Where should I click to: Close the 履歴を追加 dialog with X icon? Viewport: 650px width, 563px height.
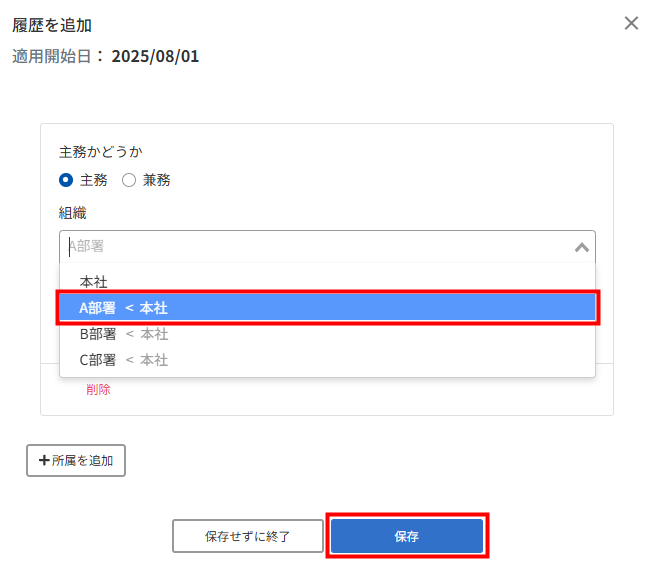click(x=631, y=23)
